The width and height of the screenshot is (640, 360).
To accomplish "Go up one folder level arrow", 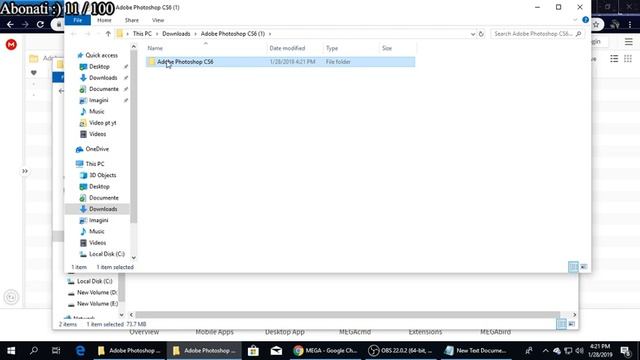I will tap(108, 34).
